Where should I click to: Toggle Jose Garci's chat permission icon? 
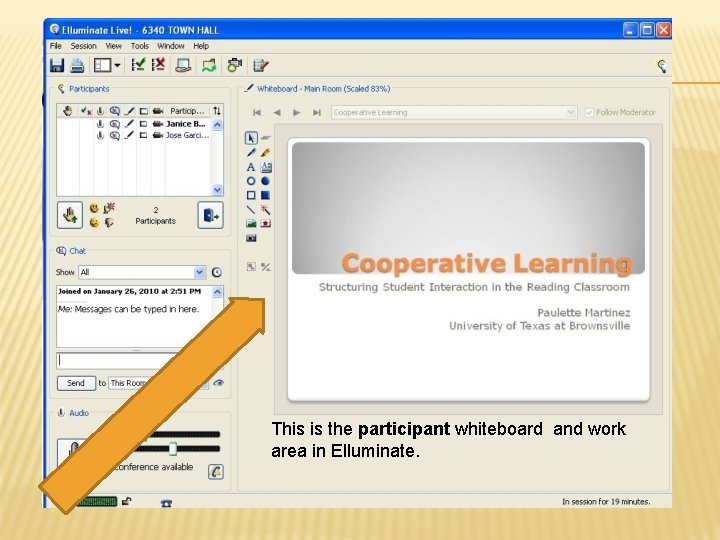point(115,135)
